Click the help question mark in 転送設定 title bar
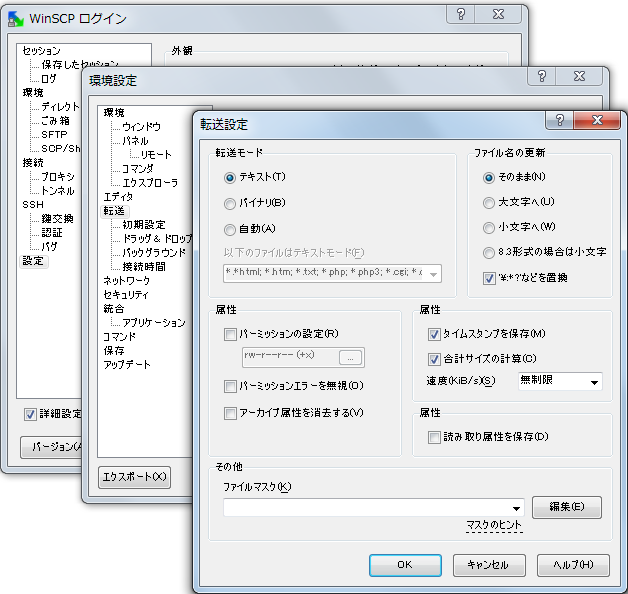This screenshot has width=628, height=594. click(x=558, y=121)
